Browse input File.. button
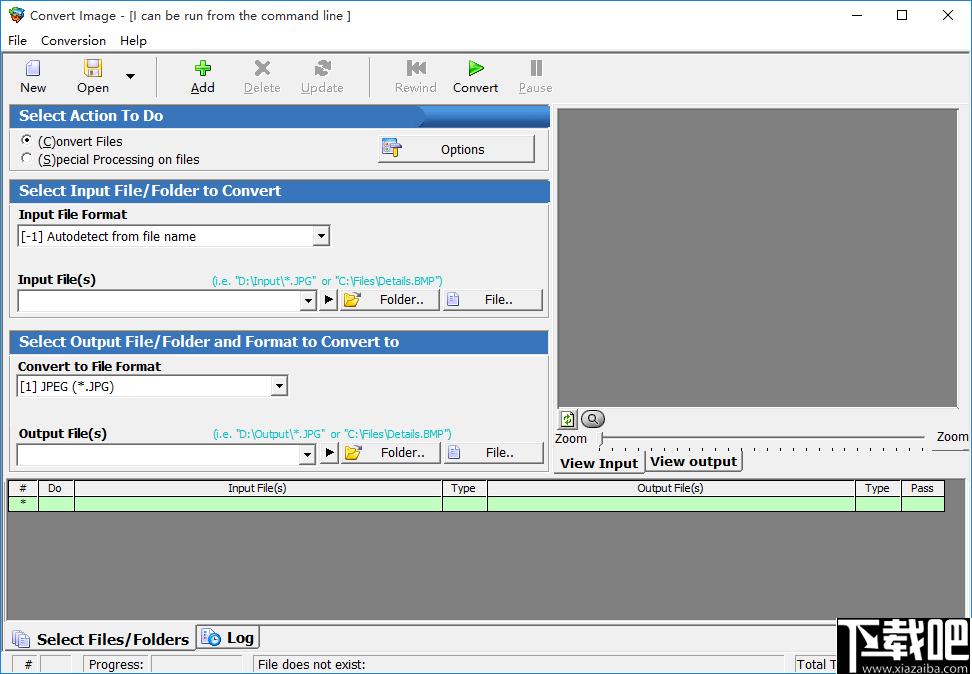The width and height of the screenshot is (972, 674). pyautogui.click(x=493, y=300)
